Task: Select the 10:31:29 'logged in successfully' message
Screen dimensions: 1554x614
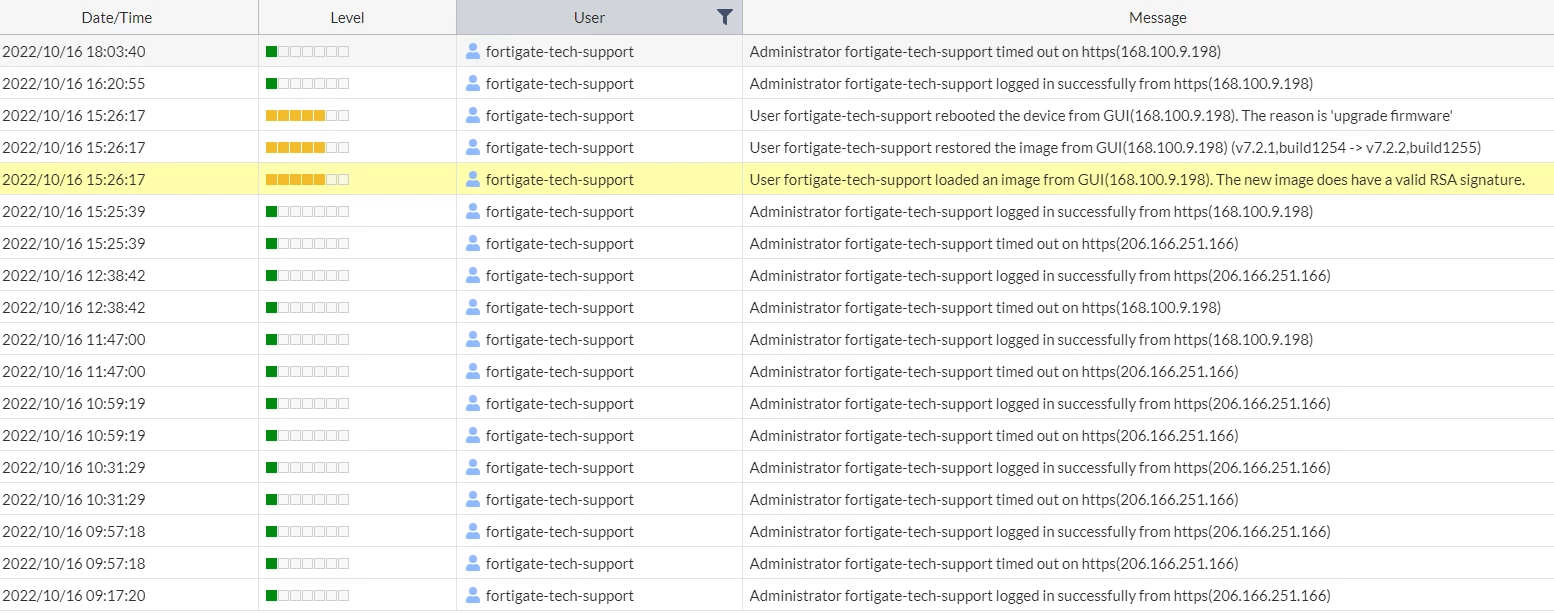Action: point(1040,467)
